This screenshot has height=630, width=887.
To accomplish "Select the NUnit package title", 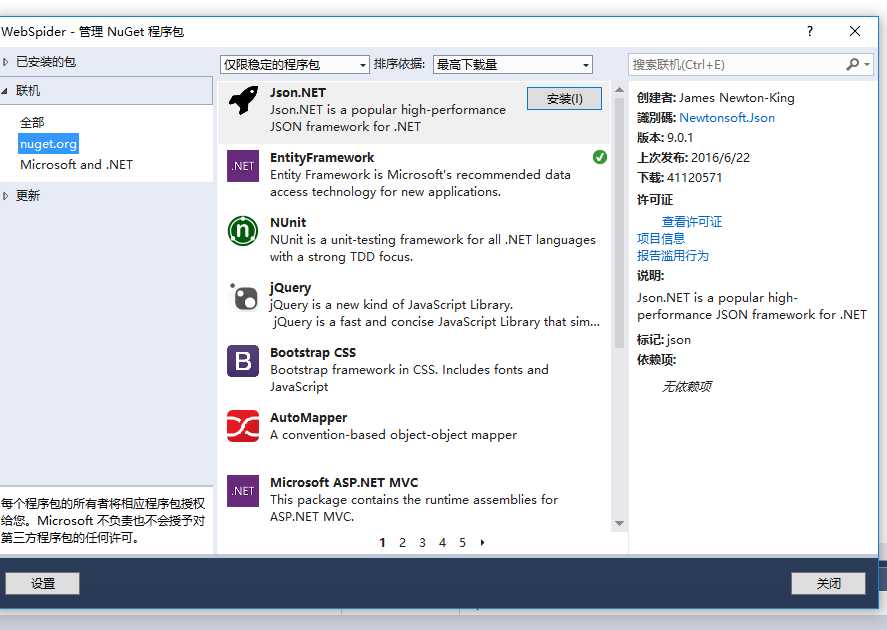I will pos(288,222).
